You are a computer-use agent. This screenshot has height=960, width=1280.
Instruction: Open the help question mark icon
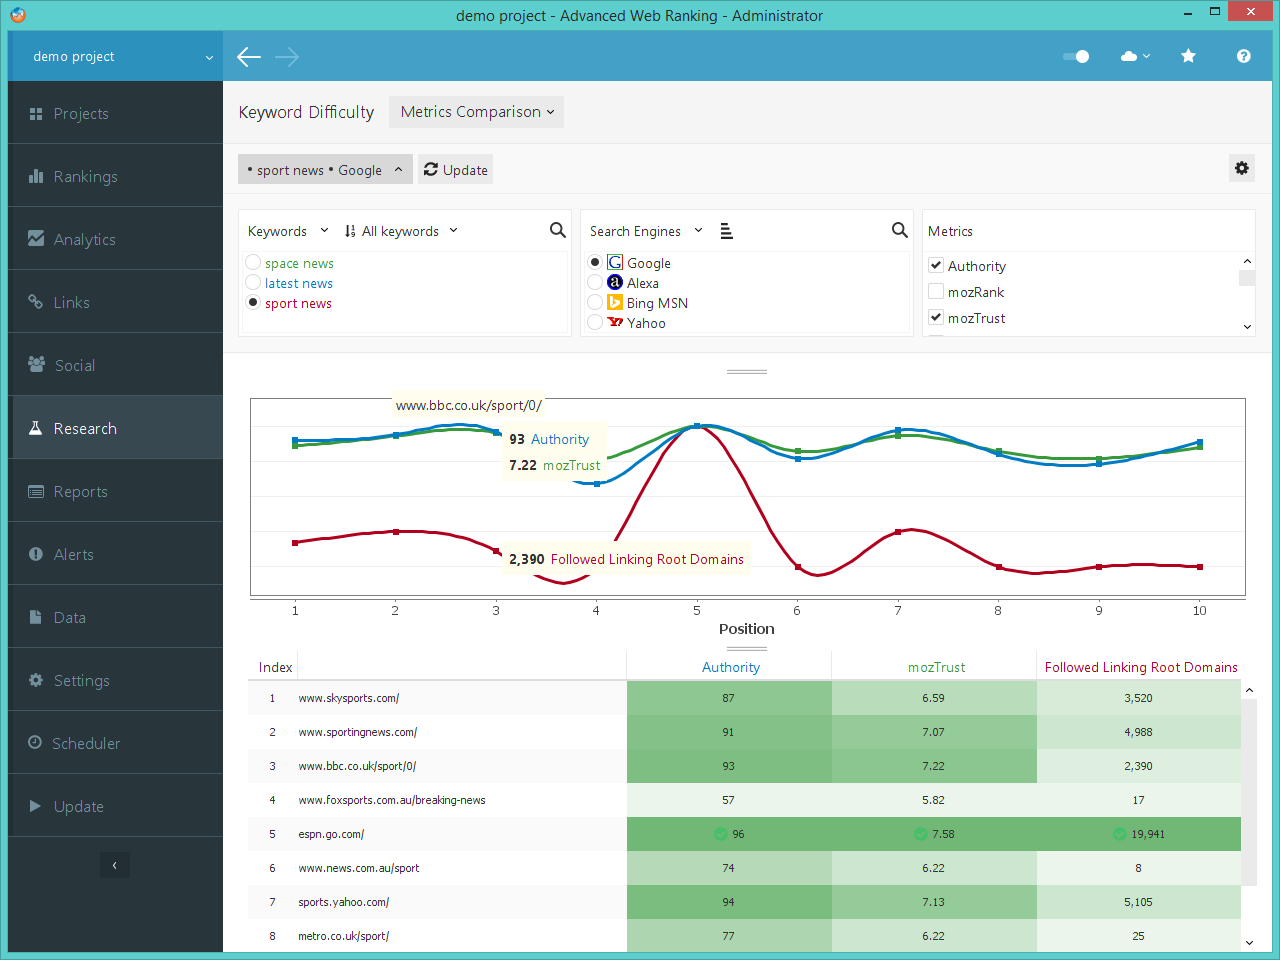pos(1243,56)
